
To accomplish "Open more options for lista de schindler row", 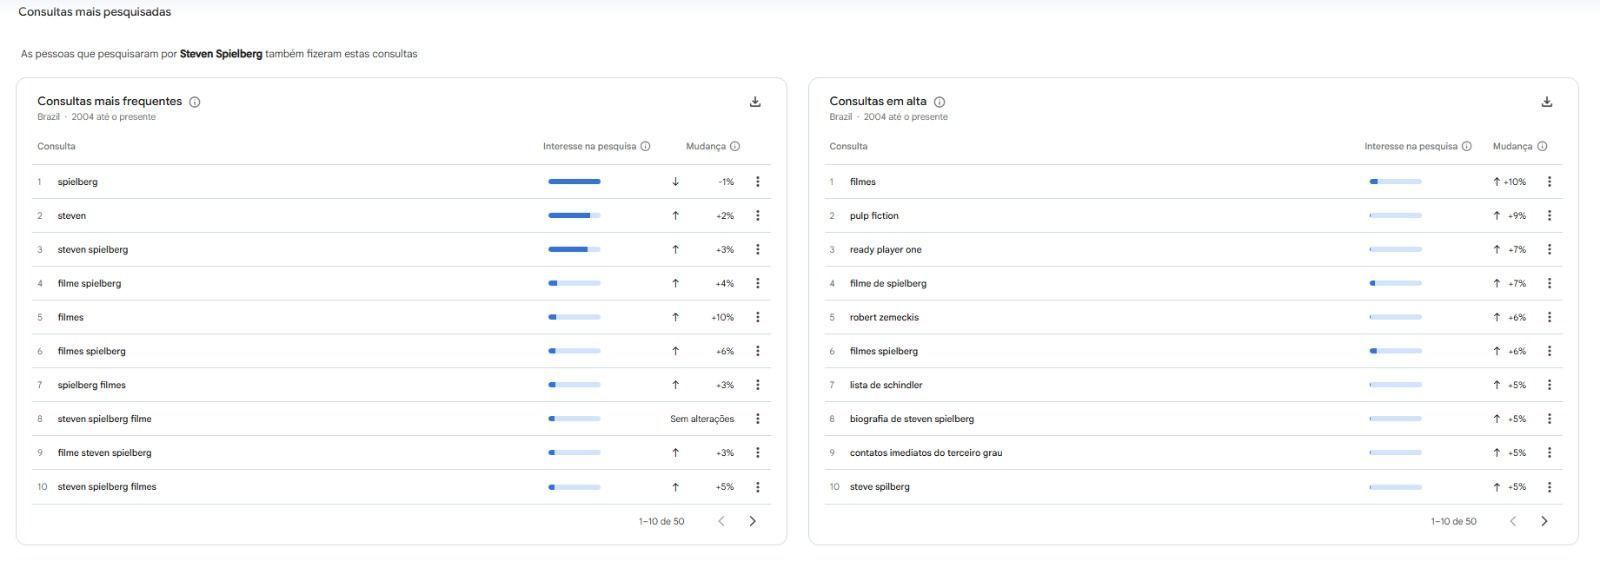I will [x=1549, y=385].
